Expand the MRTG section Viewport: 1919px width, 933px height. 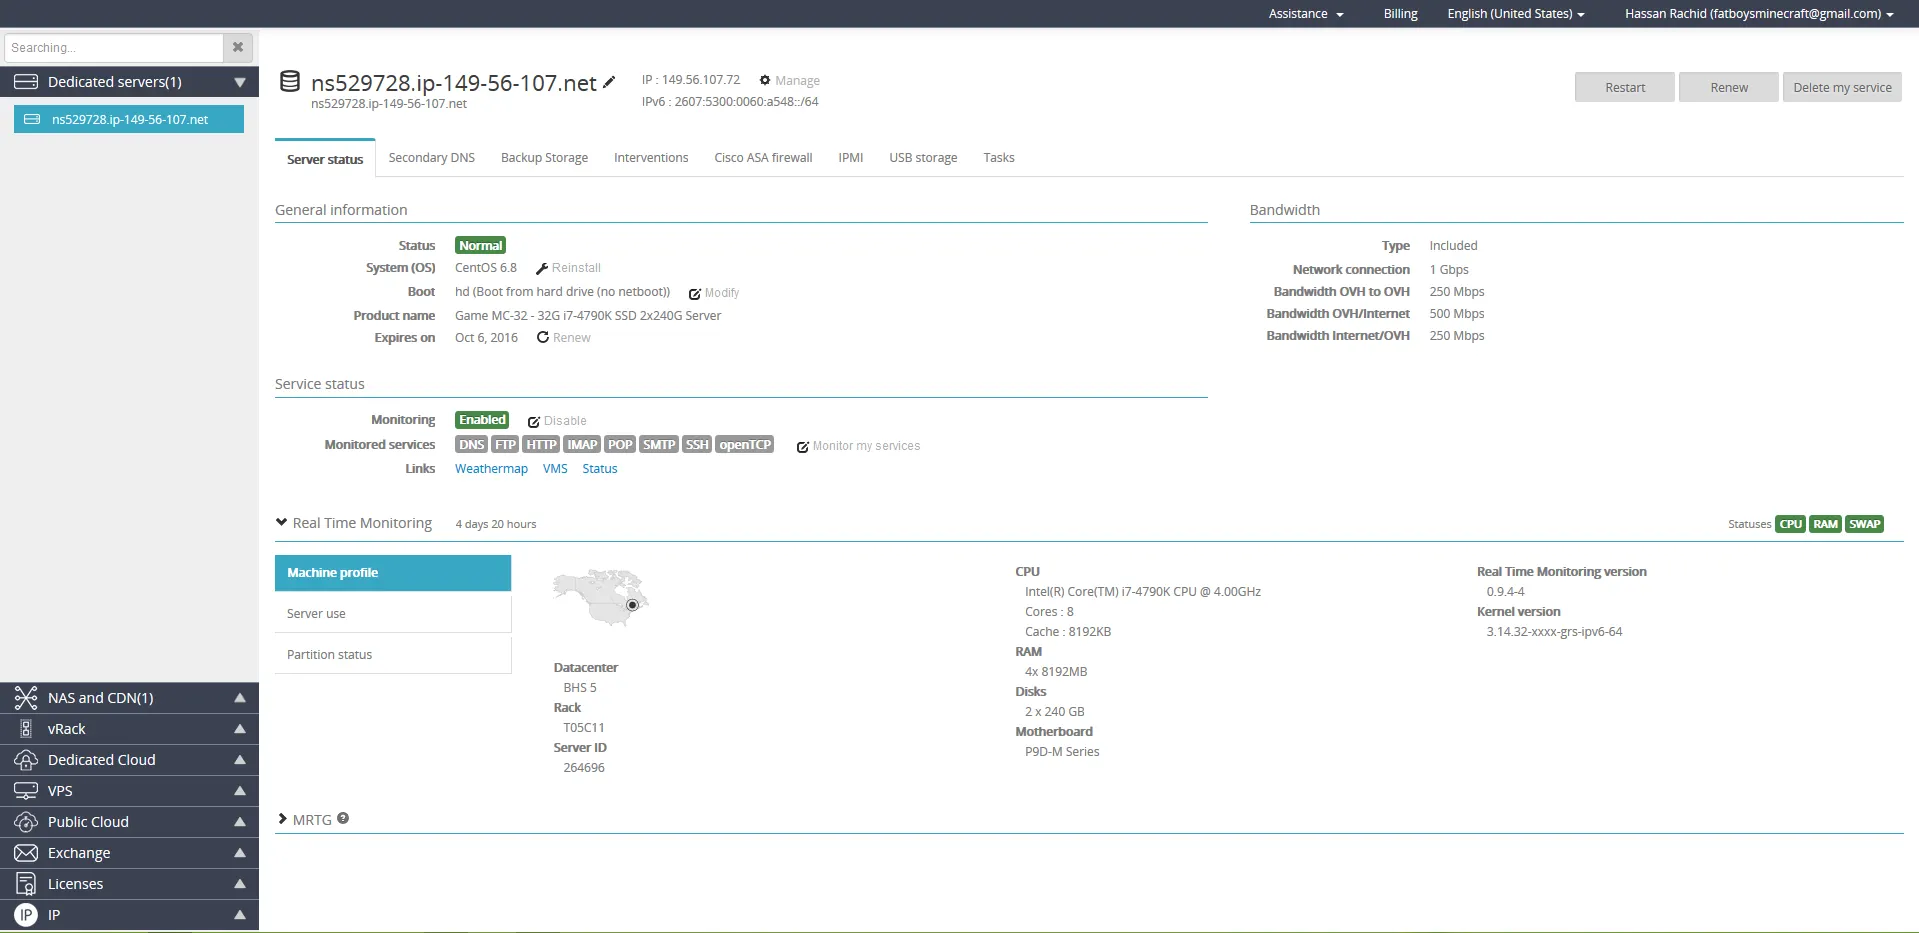coord(283,819)
